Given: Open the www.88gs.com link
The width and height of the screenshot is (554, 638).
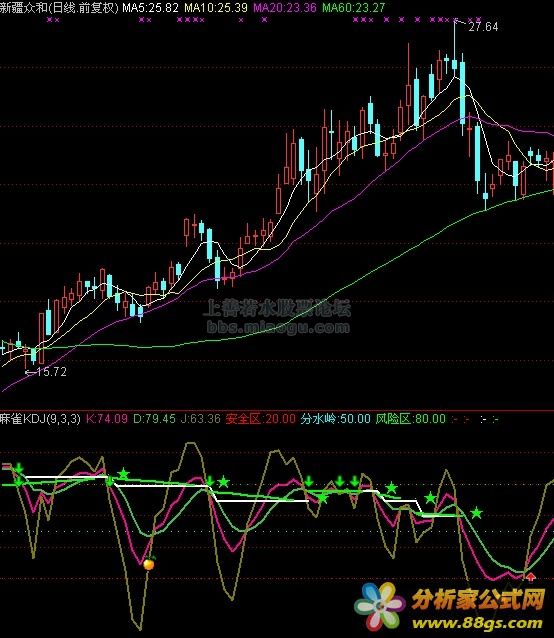Looking at the screenshot, I should point(477,623).
